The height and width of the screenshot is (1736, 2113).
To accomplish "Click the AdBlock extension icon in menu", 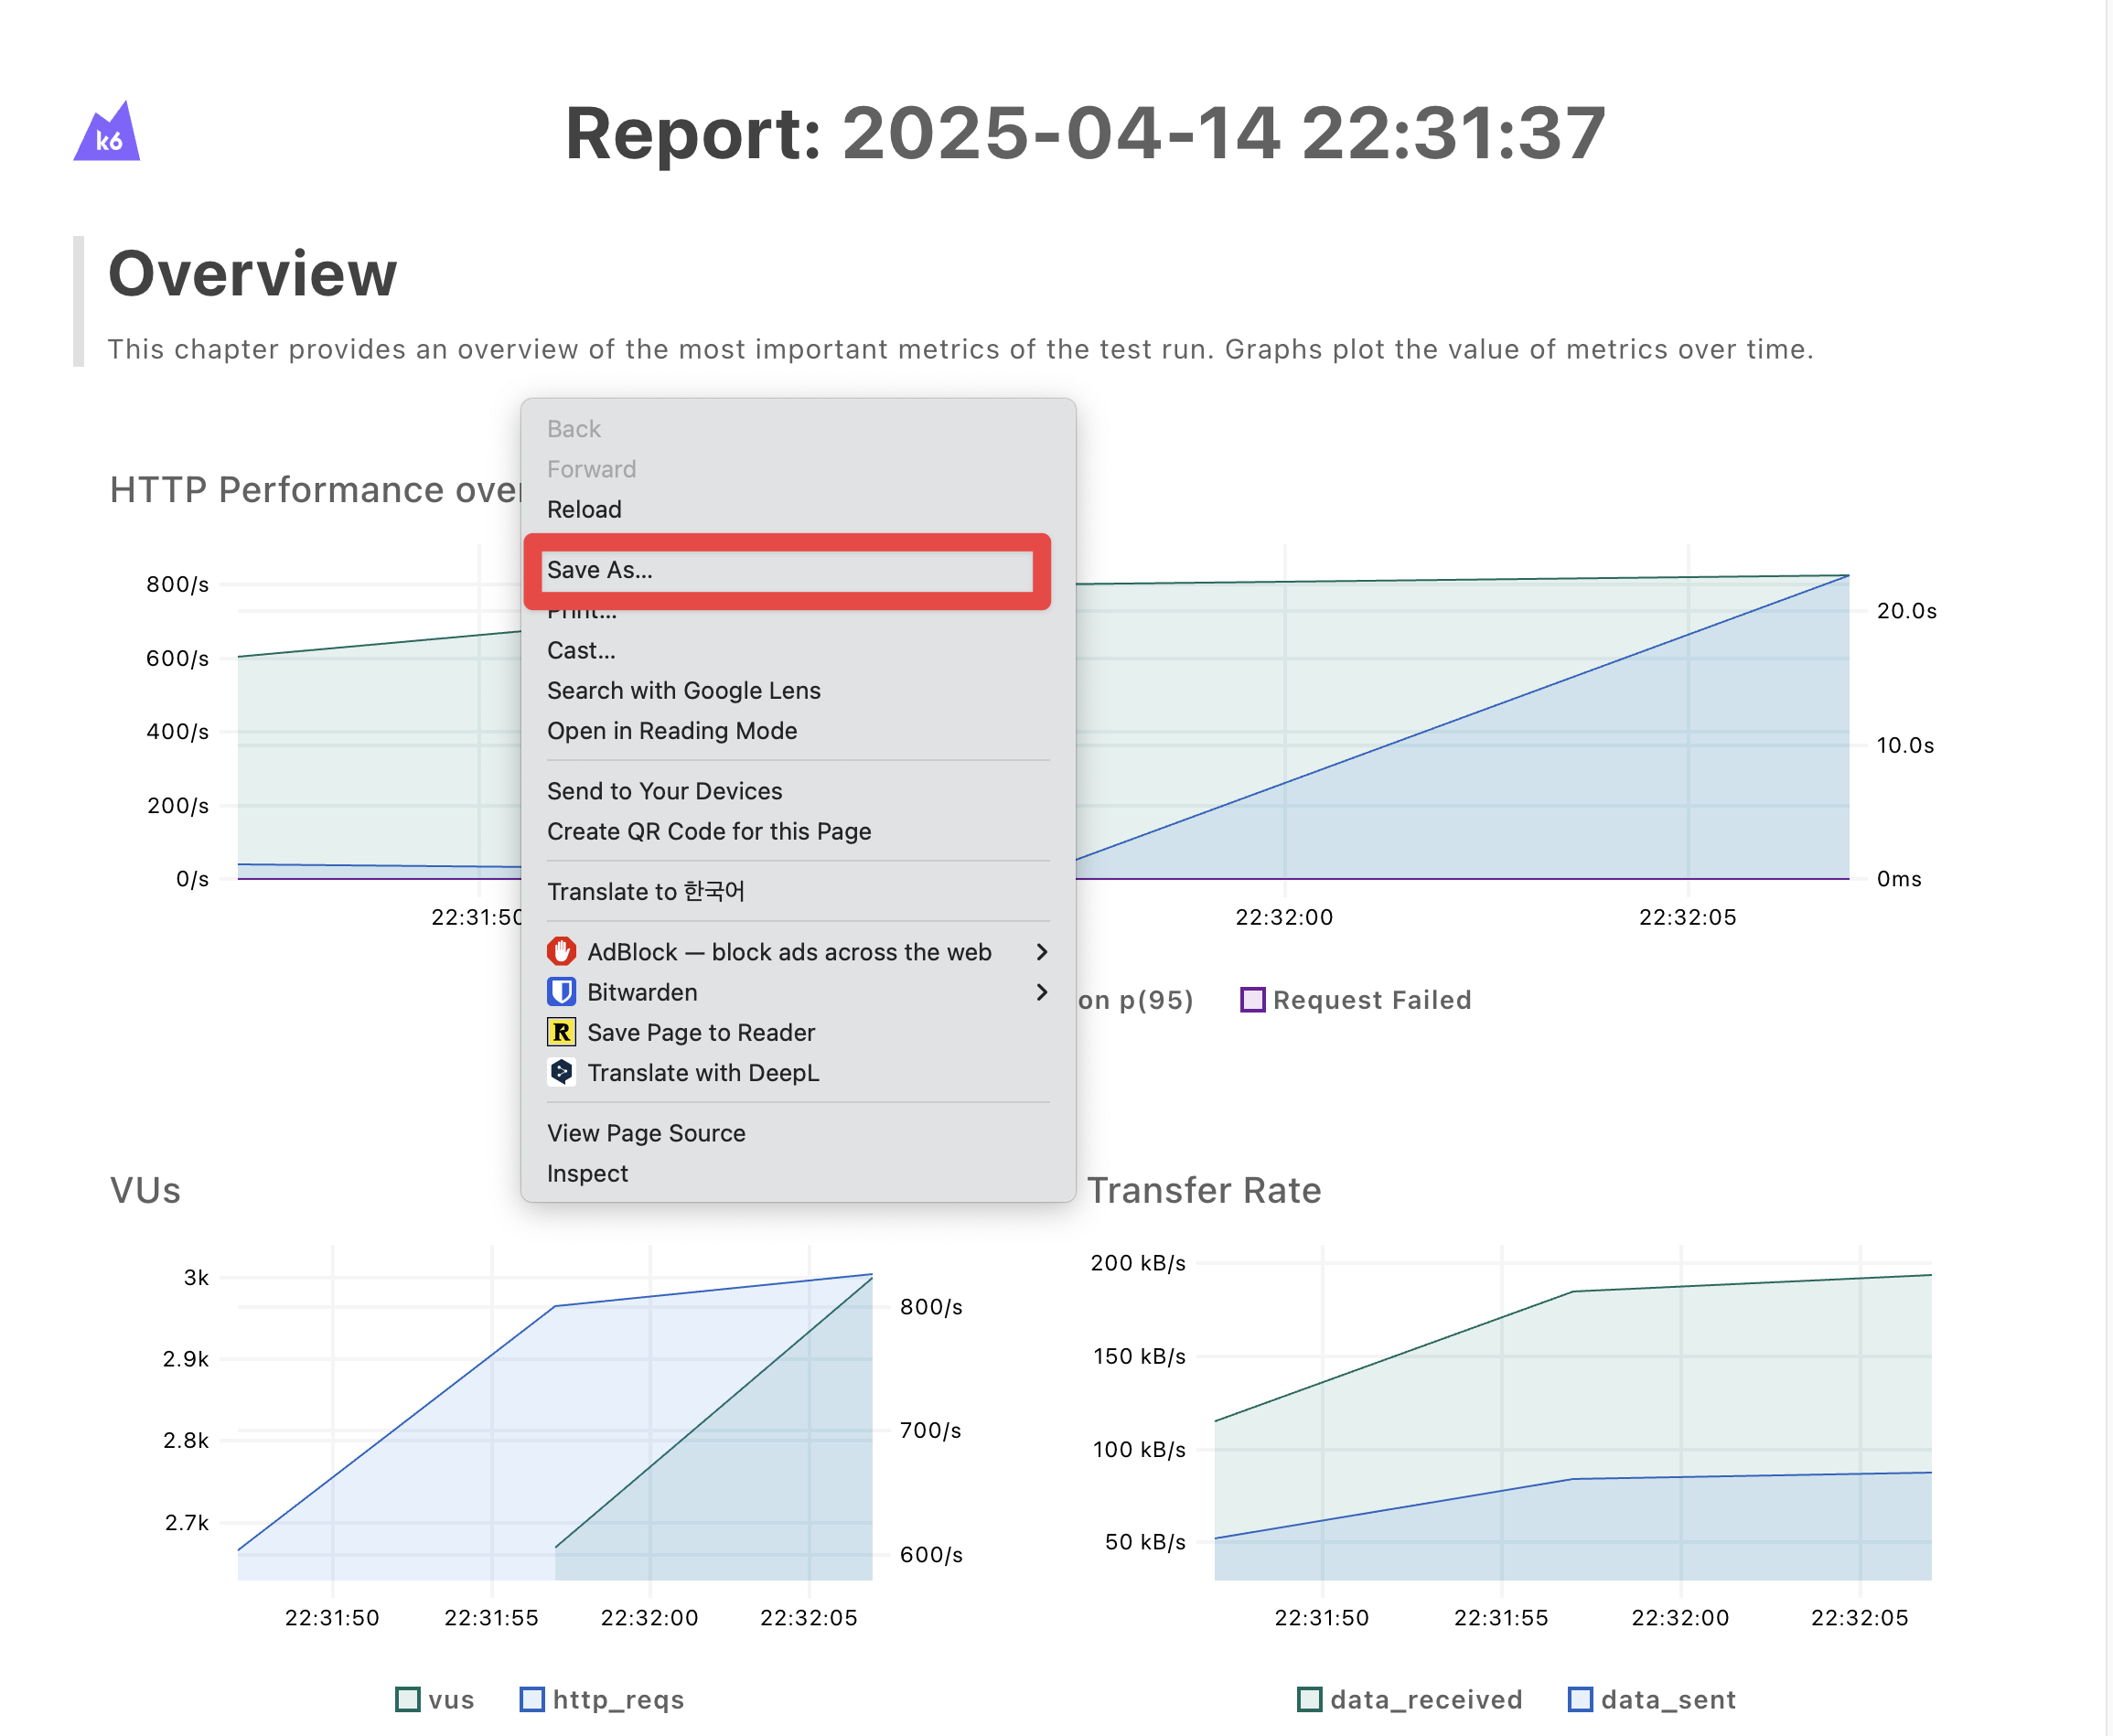I will coord(561,951).
